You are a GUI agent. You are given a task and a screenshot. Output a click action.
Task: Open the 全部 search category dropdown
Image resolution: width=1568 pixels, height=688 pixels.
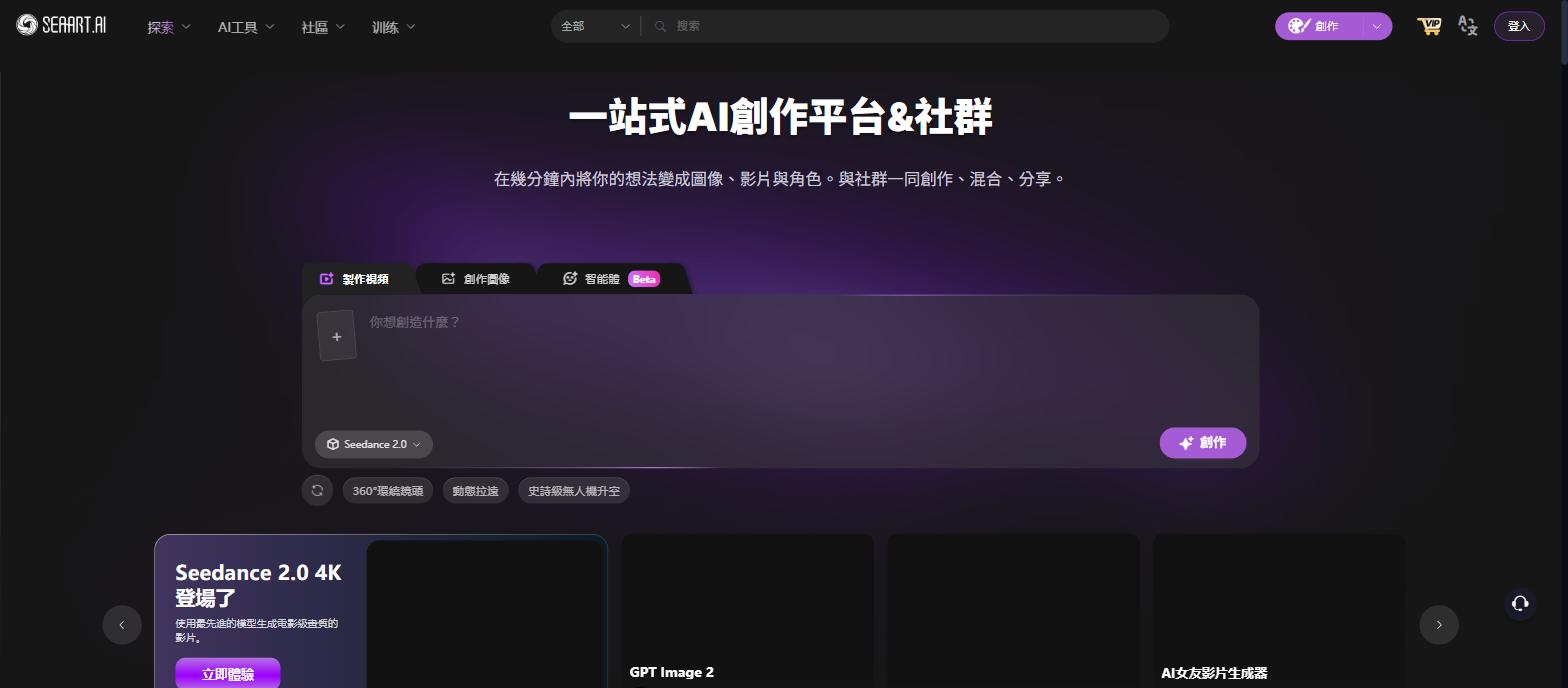596,26
